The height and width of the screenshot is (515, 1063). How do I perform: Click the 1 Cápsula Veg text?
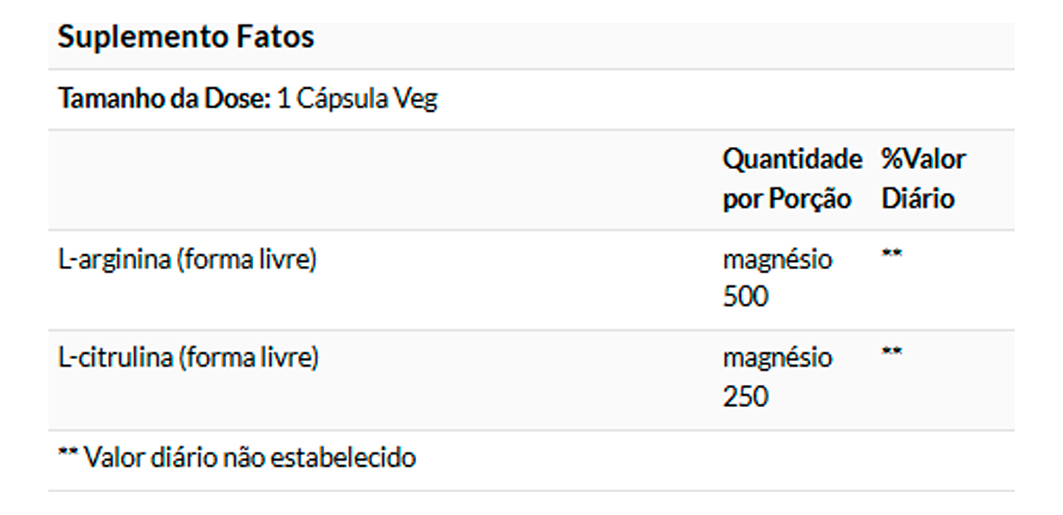(x=358, y=99)
